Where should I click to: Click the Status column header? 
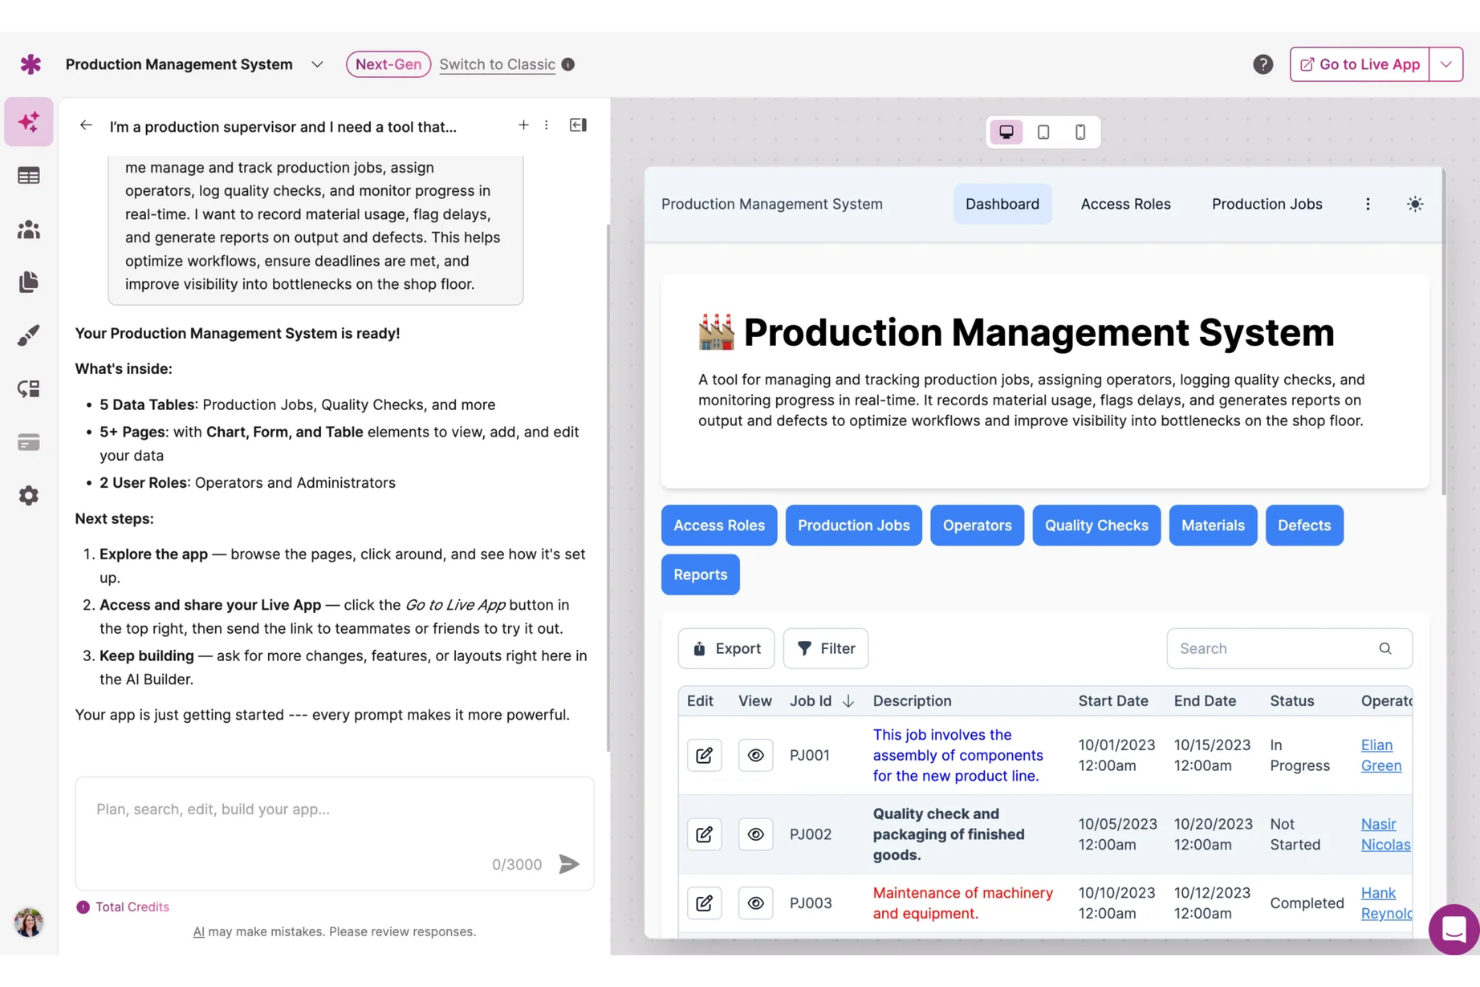tap(1292, 701)
